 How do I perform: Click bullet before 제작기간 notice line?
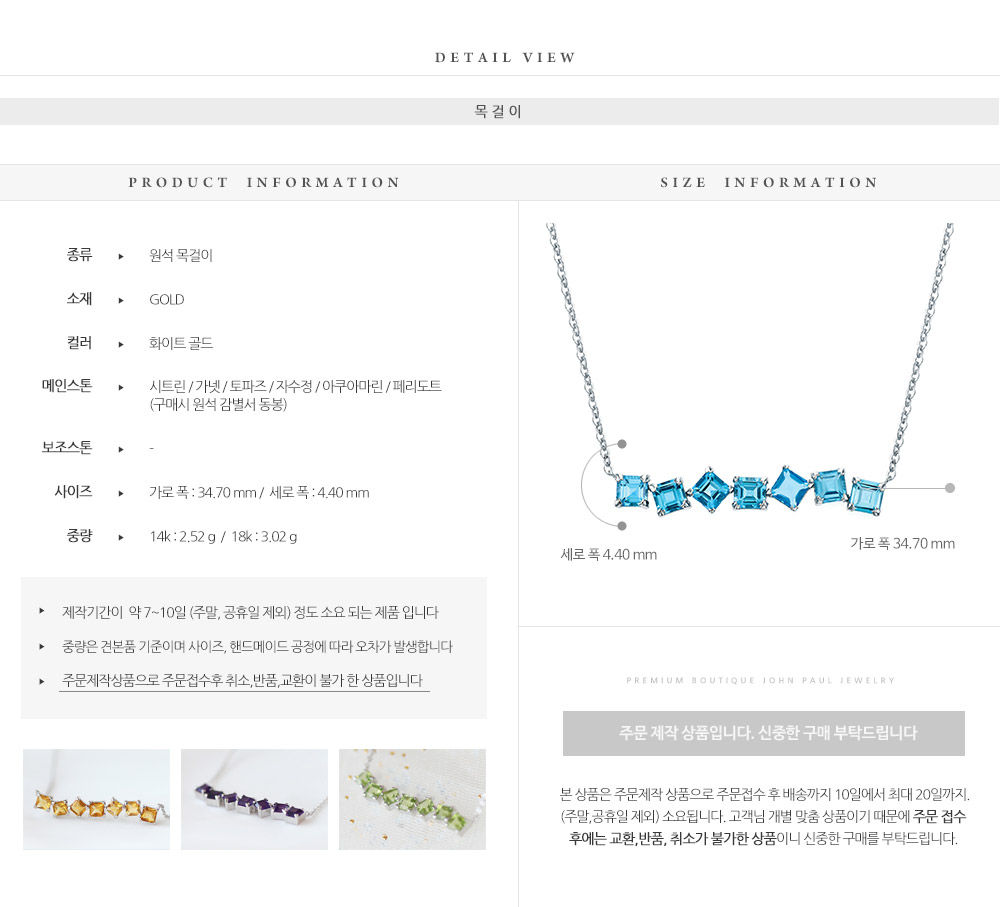(x=41, y=611)
